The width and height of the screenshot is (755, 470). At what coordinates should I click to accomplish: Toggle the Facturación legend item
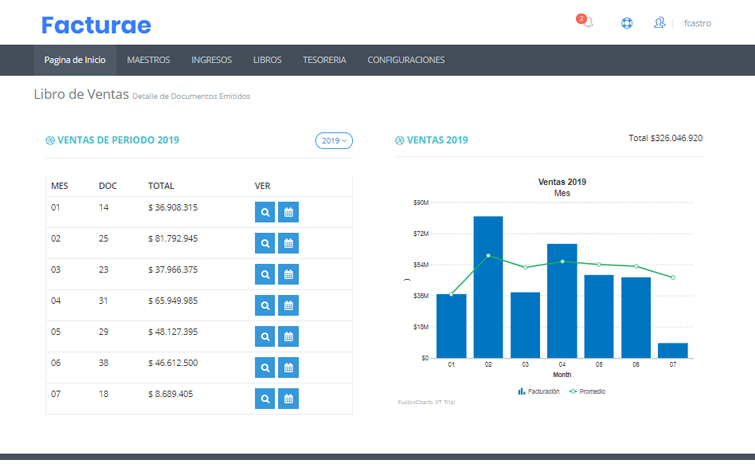coord(539,392)
